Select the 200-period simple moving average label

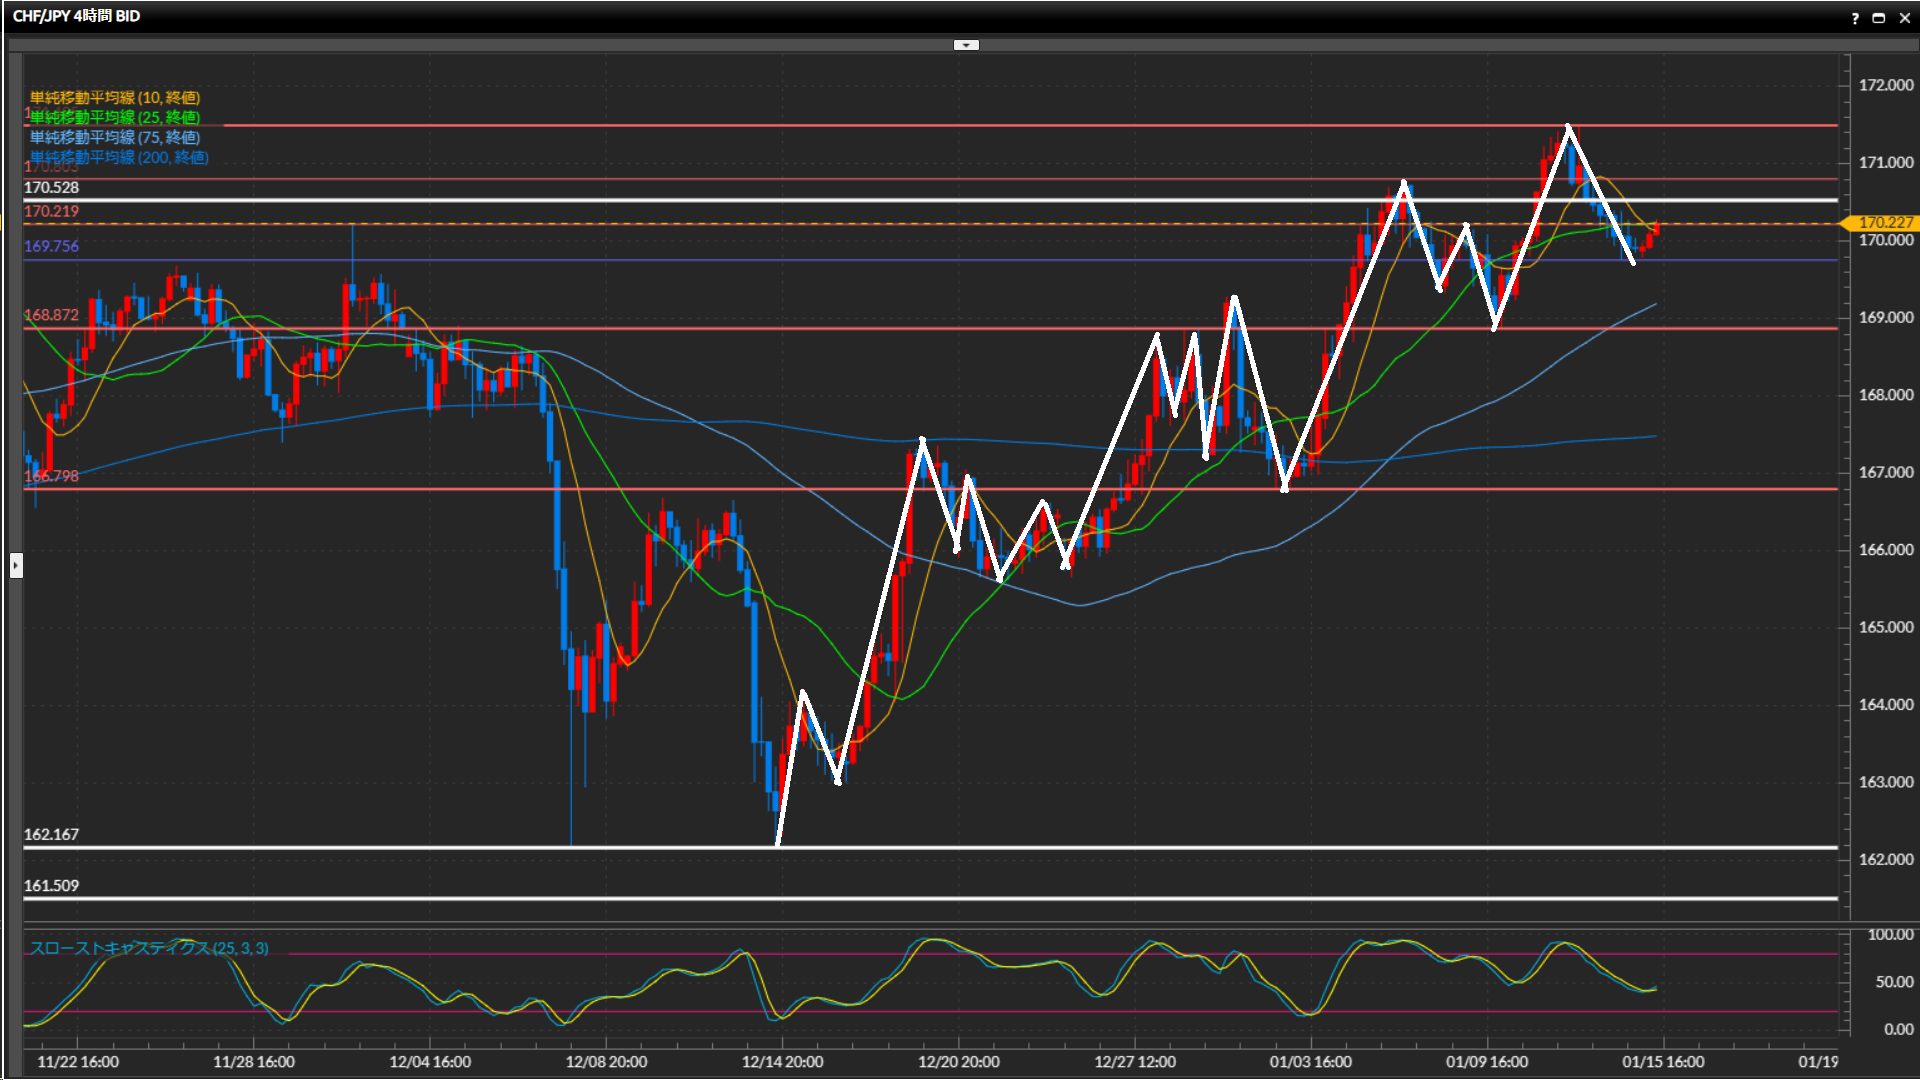[x=119, y=157]
